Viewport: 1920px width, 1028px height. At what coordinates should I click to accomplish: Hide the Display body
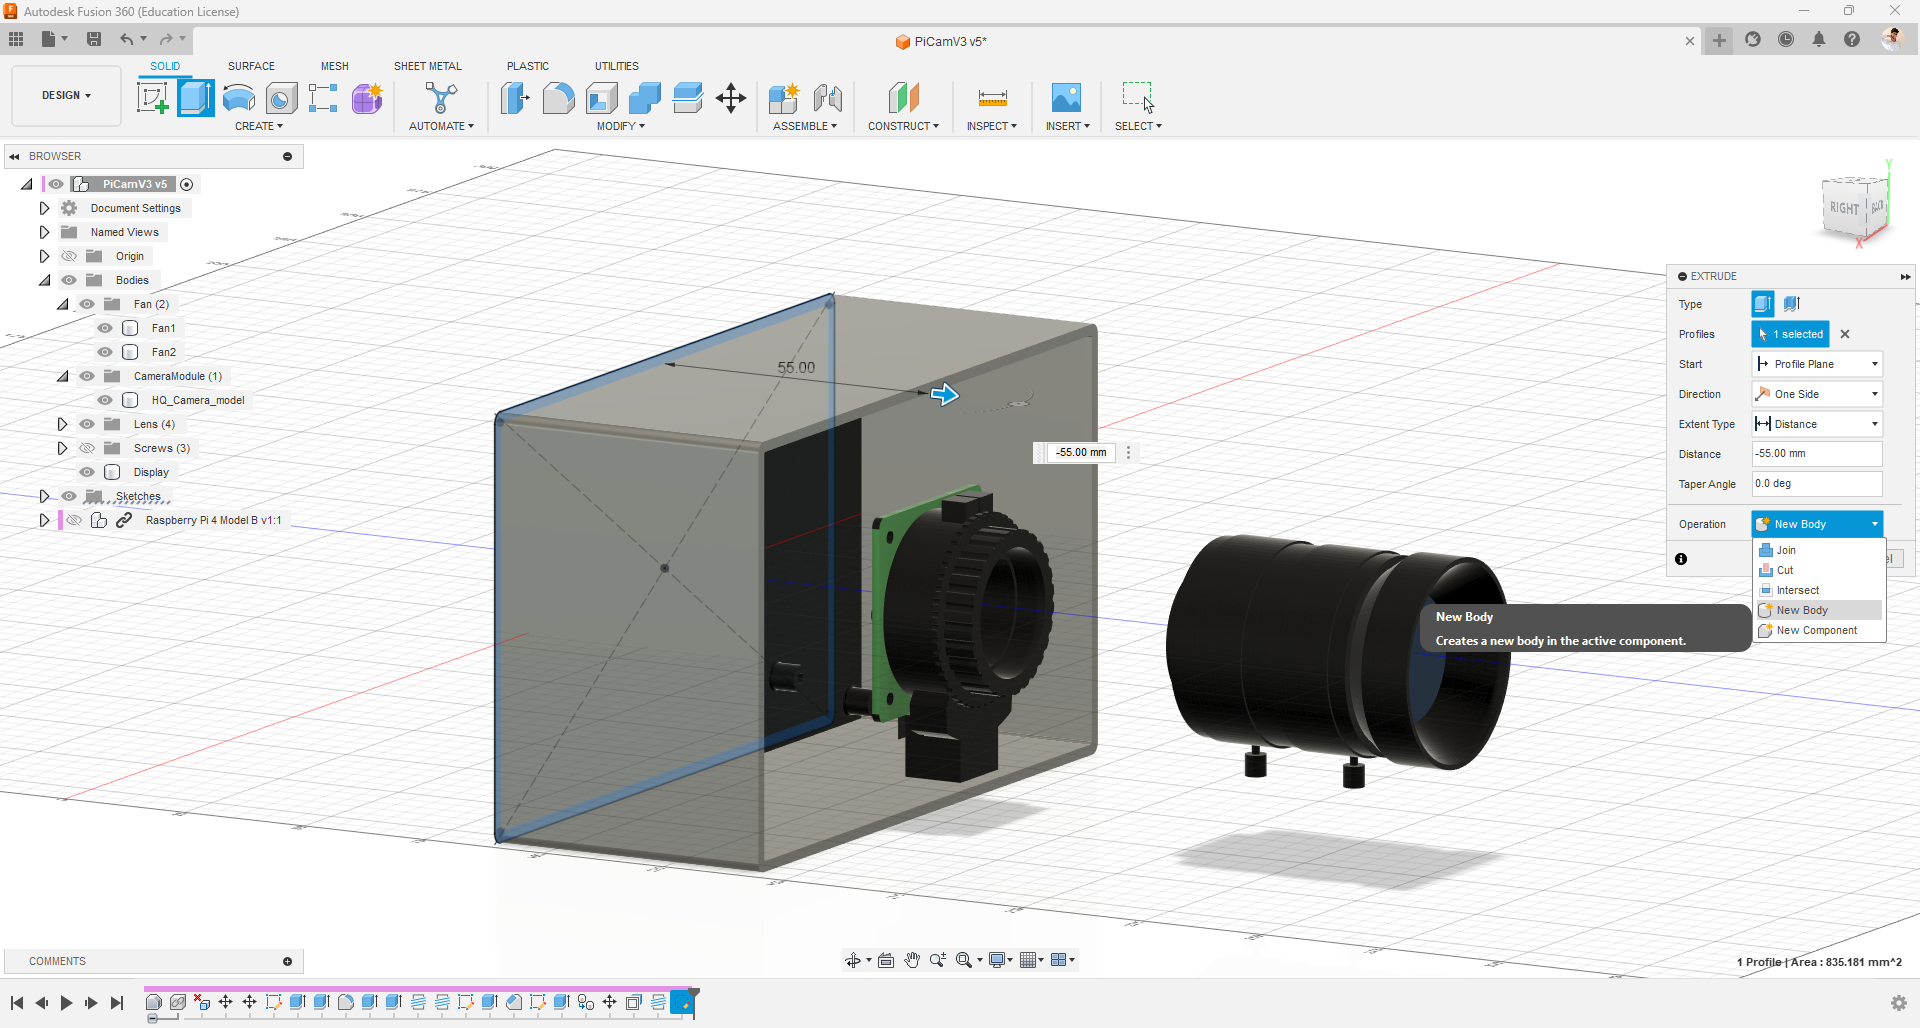pyautogui.click(x=87, y=472)
